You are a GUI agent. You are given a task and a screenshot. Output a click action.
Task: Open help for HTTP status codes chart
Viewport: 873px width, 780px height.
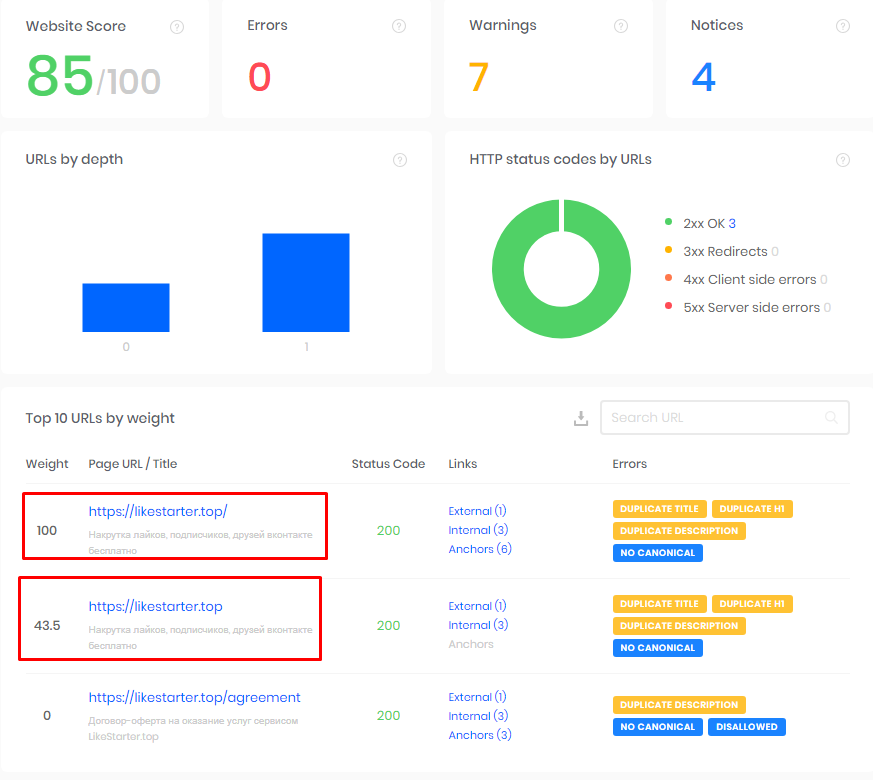(x=843, y=160)
